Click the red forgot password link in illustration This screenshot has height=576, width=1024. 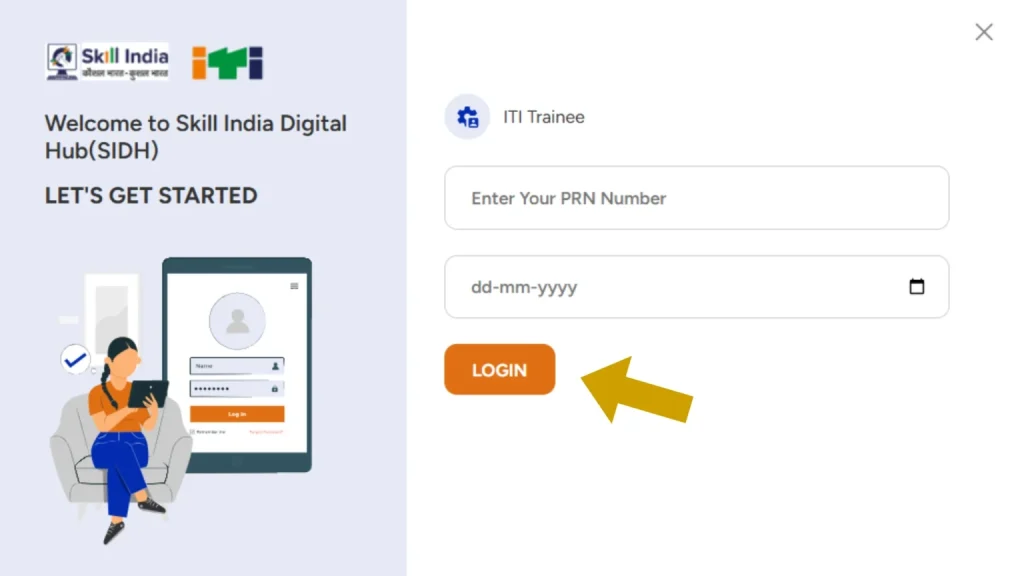pos(266,432)
